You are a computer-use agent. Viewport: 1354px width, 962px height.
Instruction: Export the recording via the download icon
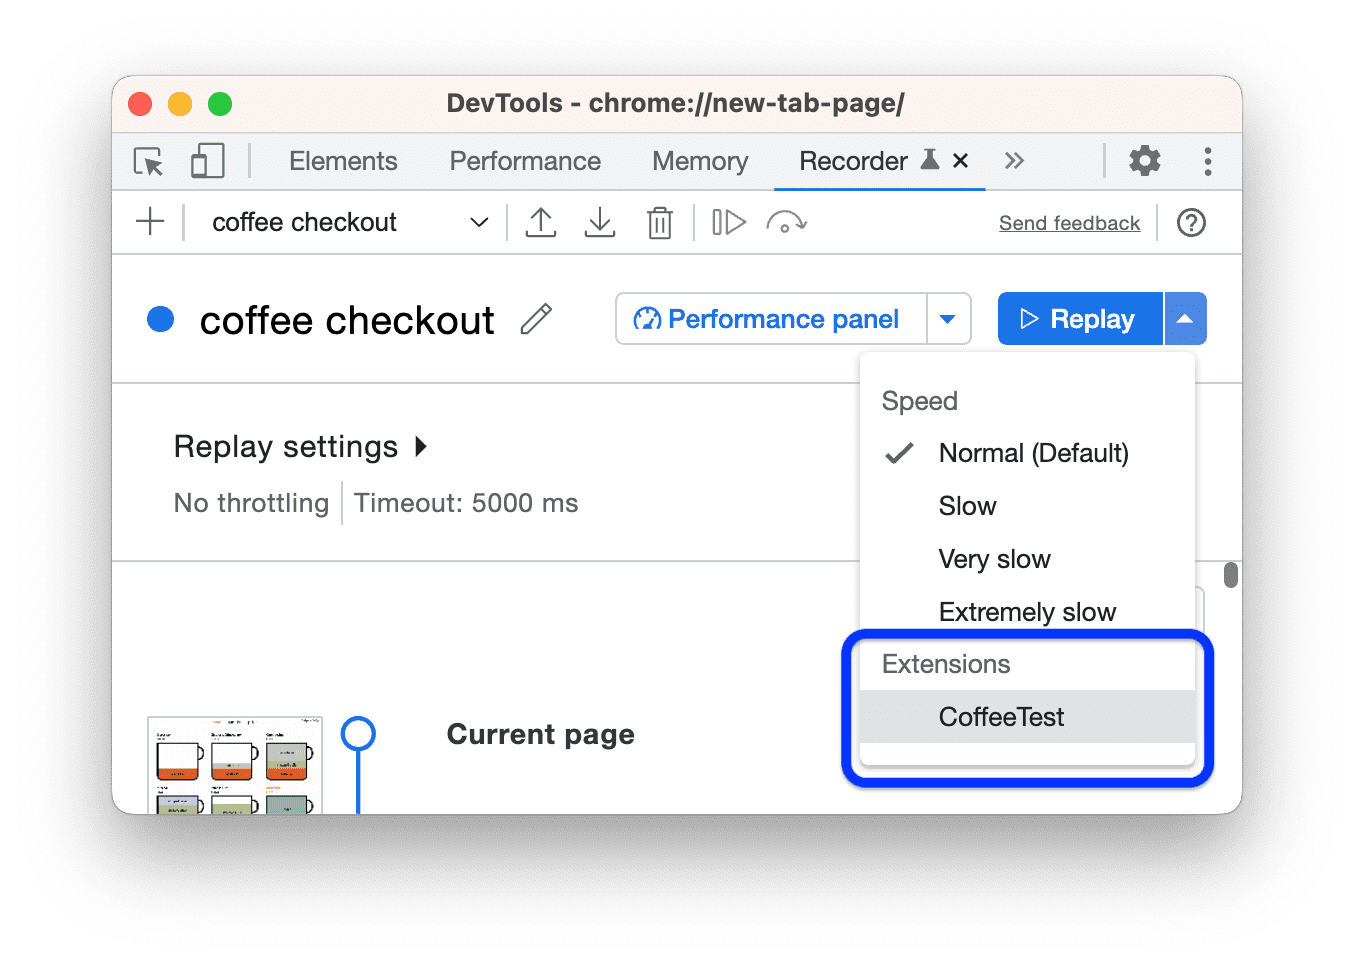tap(600, 222)
